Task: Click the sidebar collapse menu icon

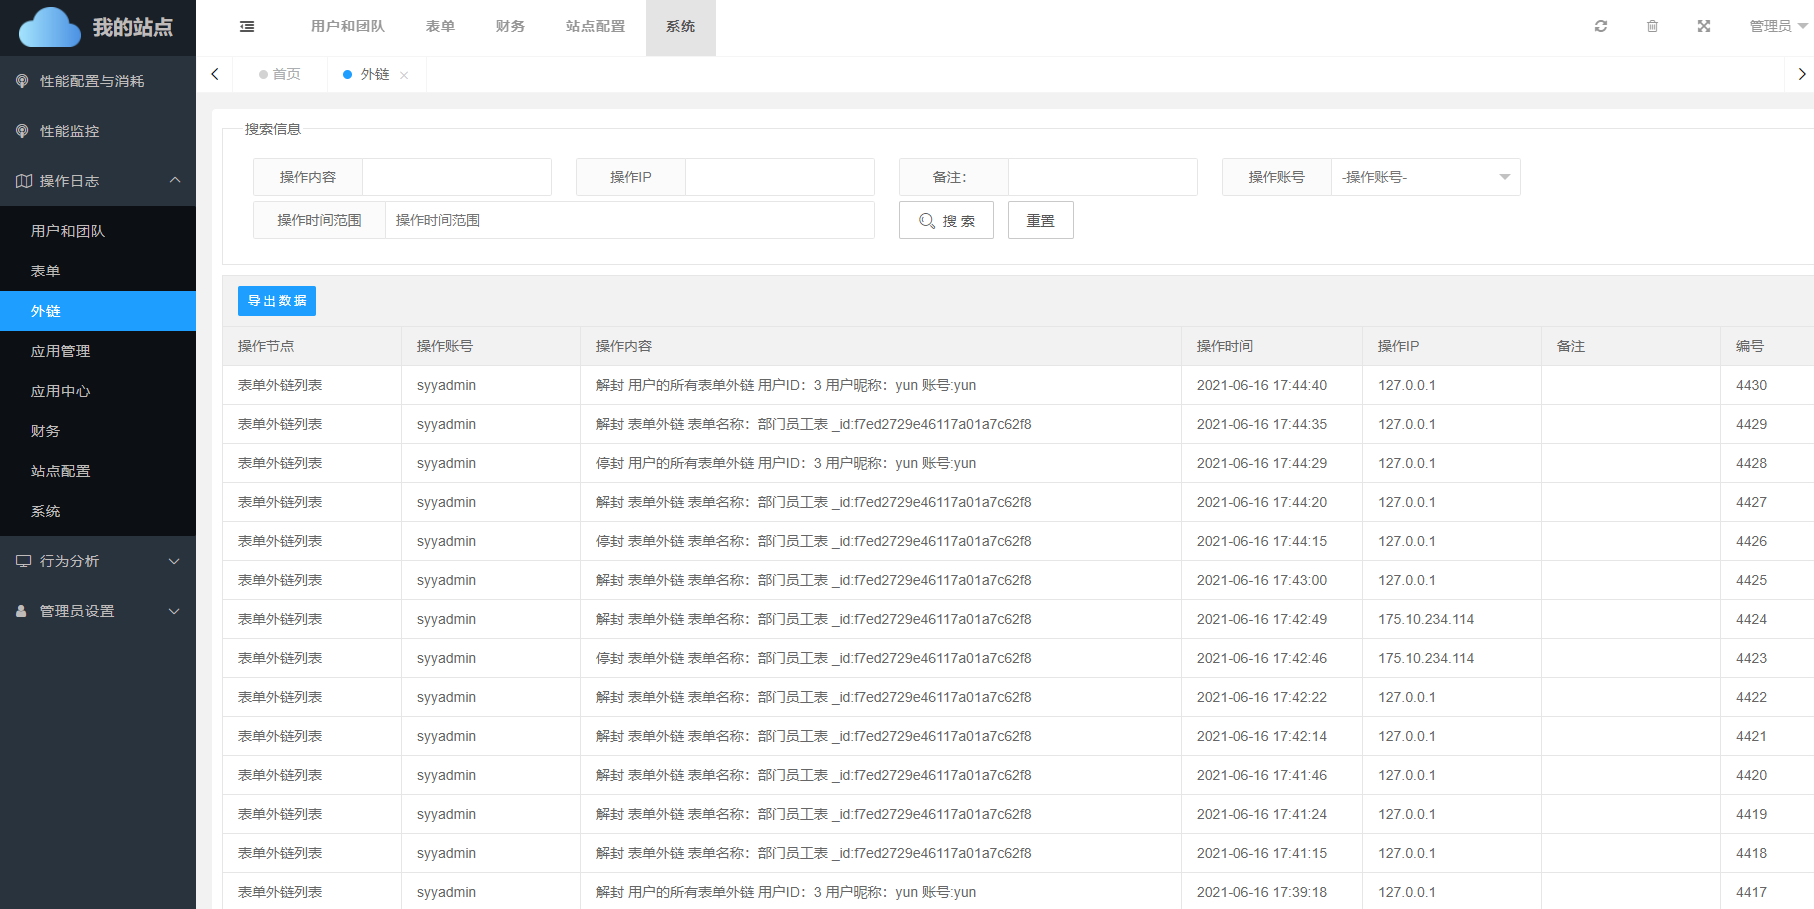Action: click(x=247, y=27)
